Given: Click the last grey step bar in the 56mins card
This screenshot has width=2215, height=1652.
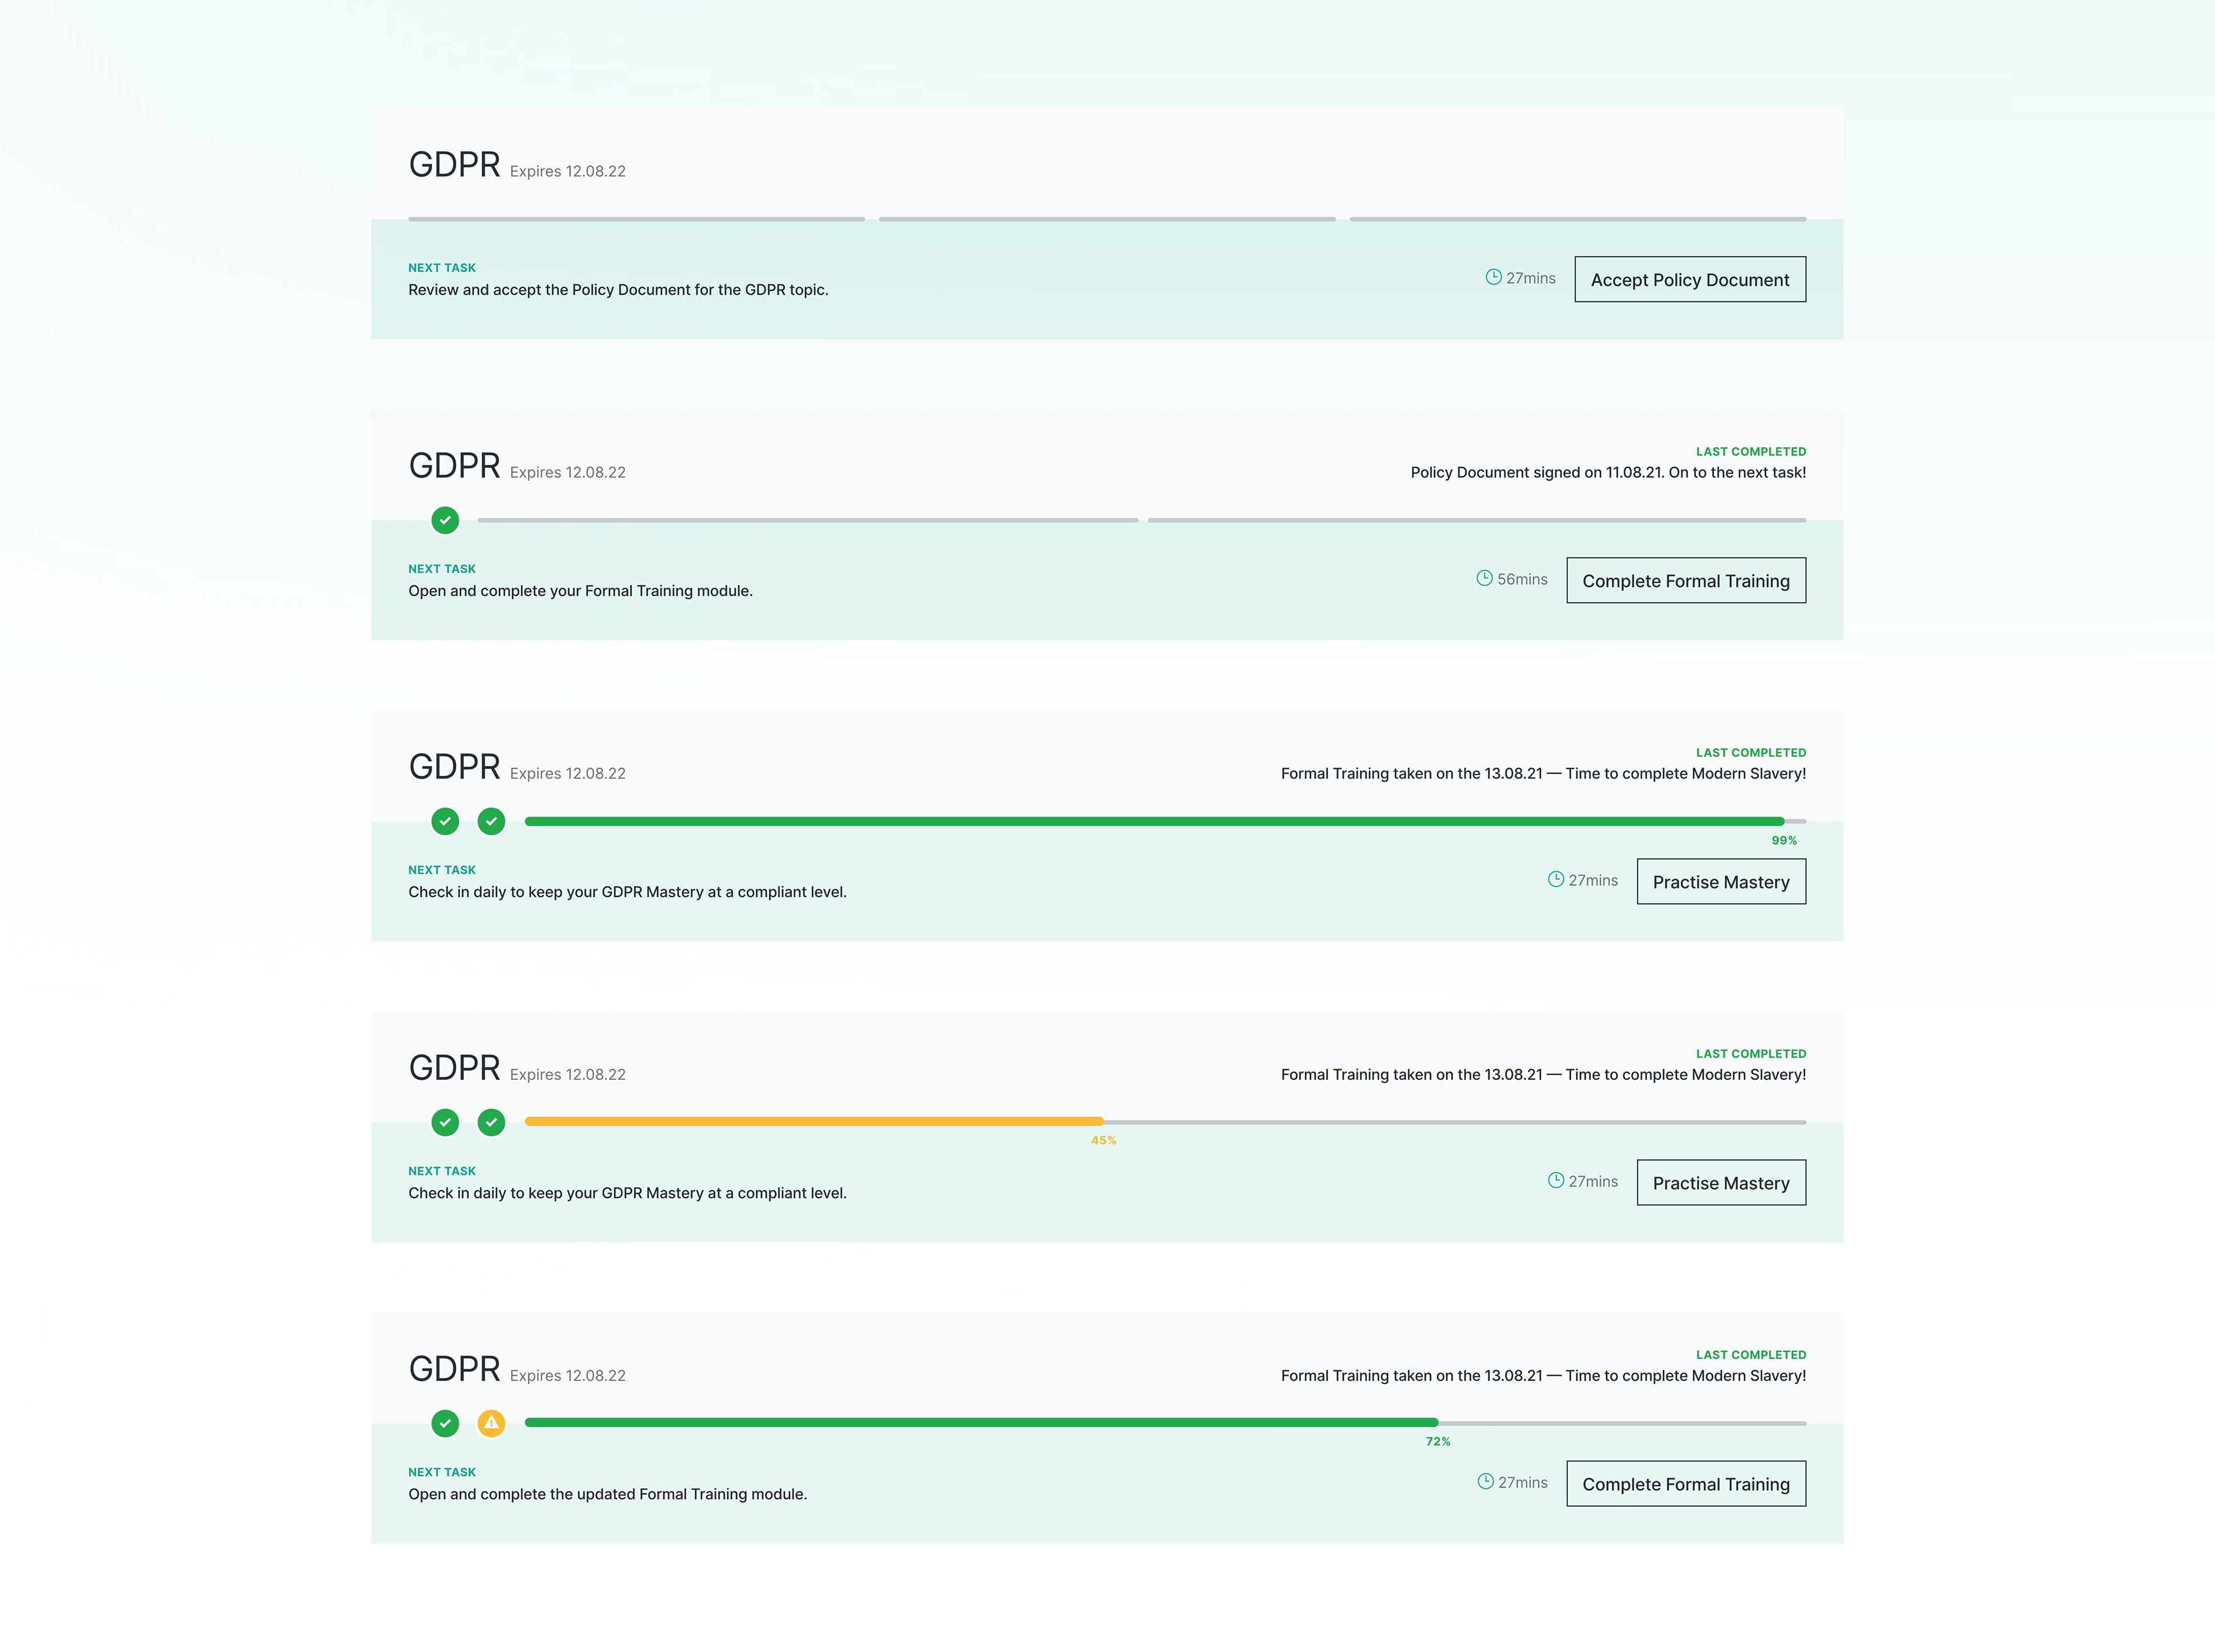Looking at the screenshot, I should 1476,520.
